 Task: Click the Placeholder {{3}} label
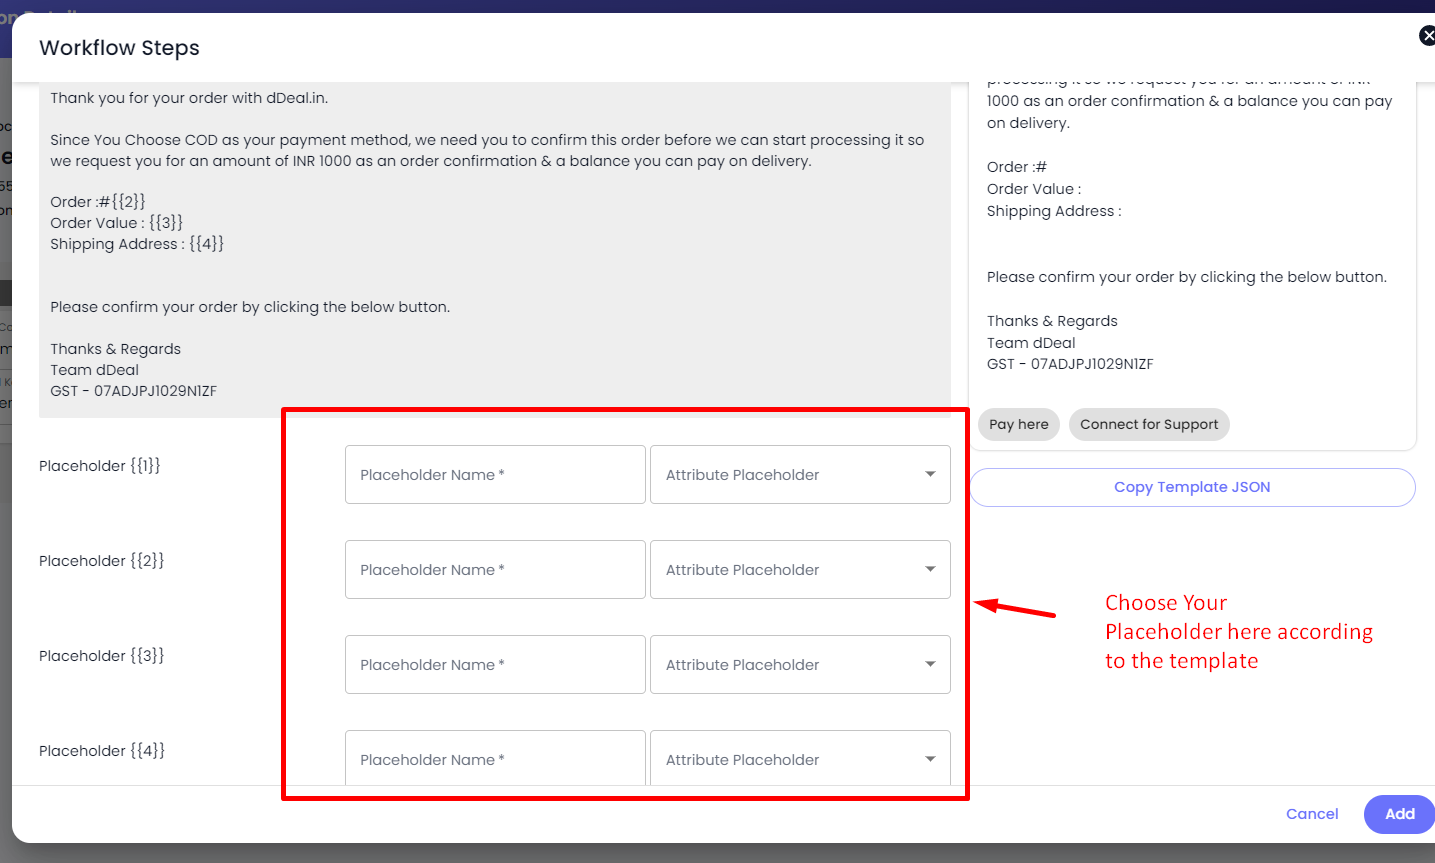(101, 656)
